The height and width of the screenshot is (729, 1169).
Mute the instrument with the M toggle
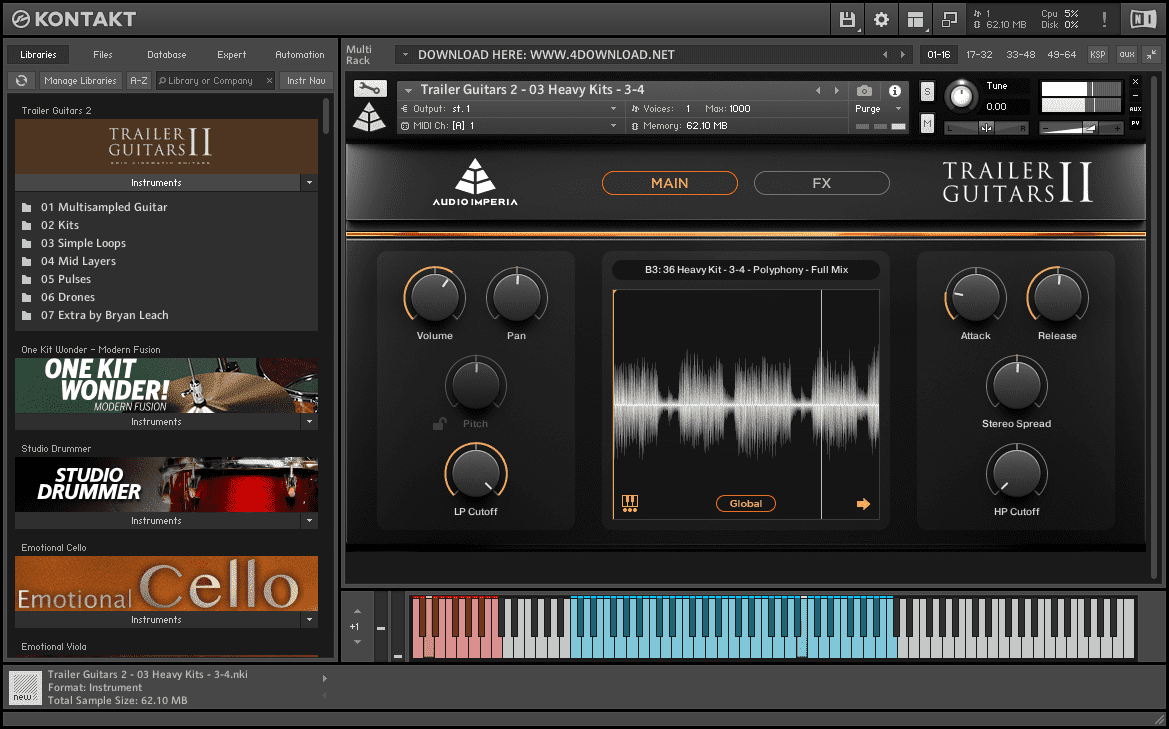point(926,123)
